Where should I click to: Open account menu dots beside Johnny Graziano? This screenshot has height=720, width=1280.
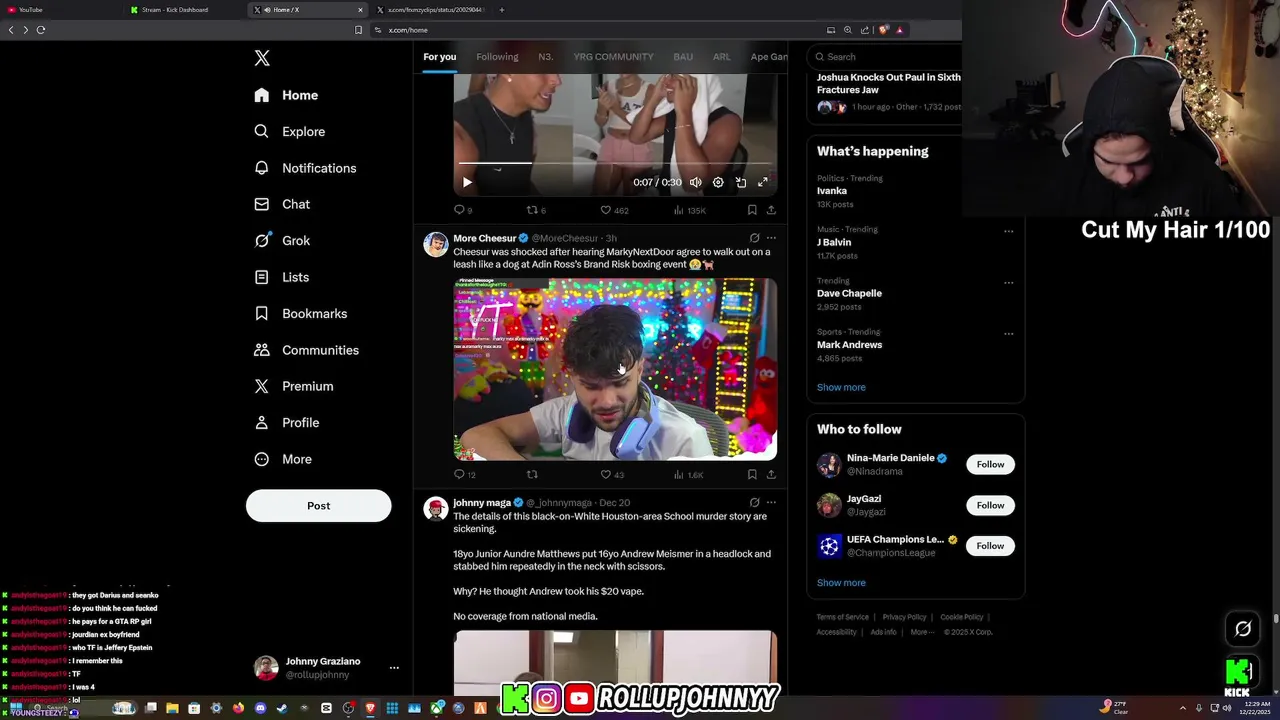[394, 668]
